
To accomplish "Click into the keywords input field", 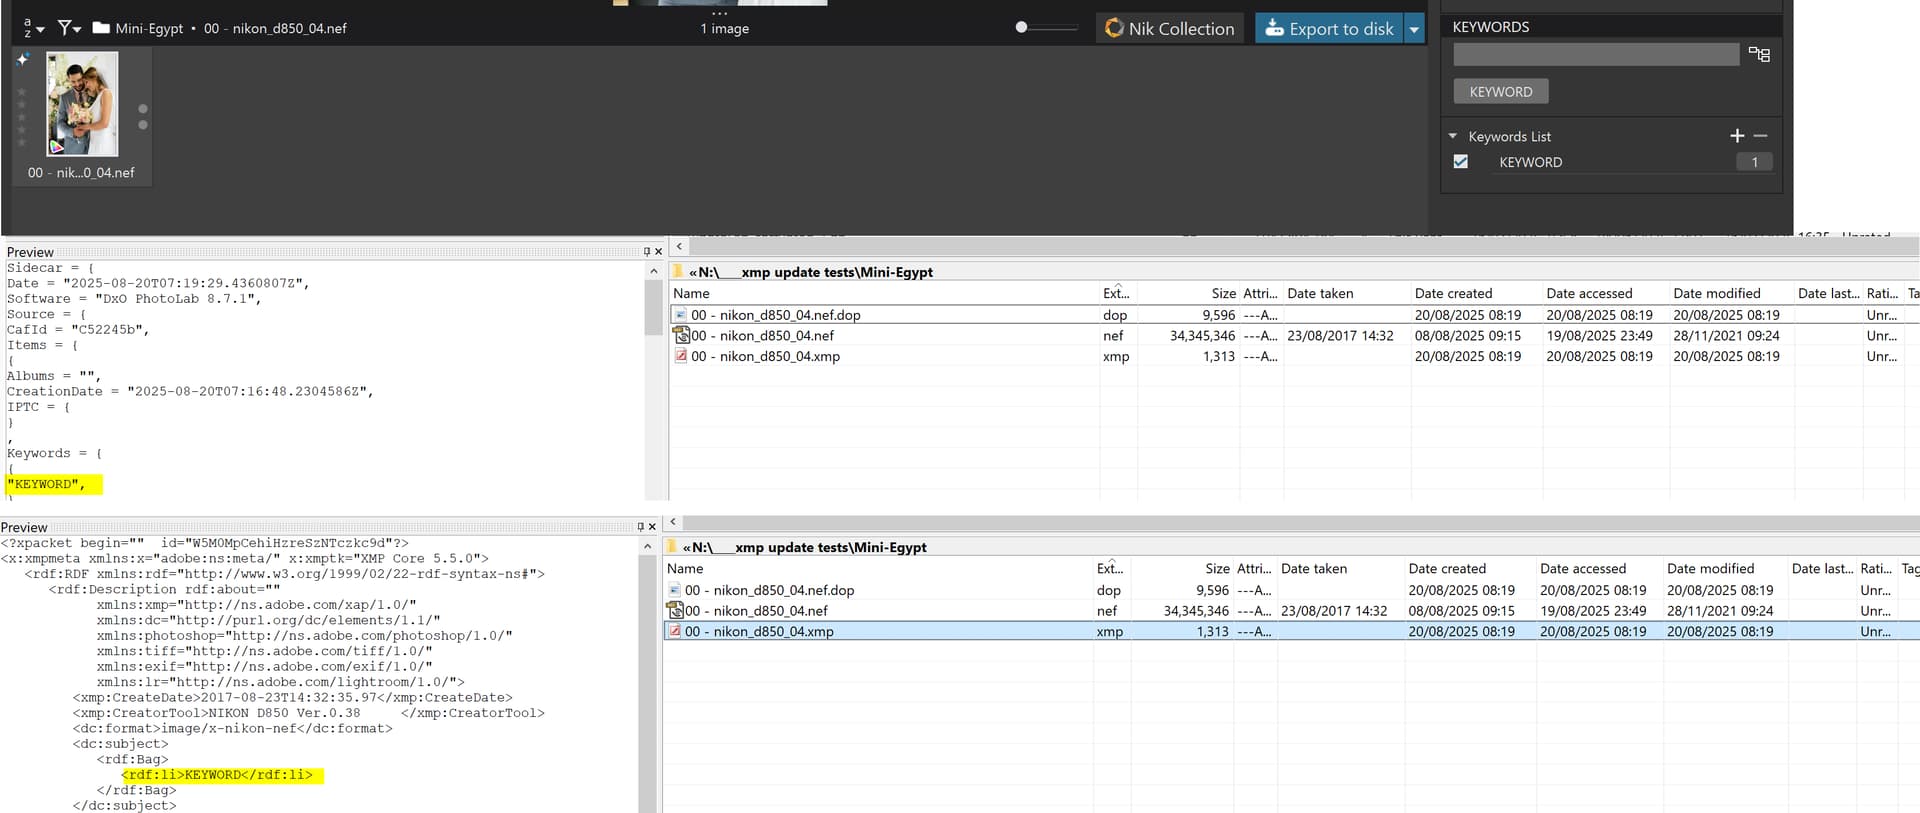I will (x=1595, y=55).
